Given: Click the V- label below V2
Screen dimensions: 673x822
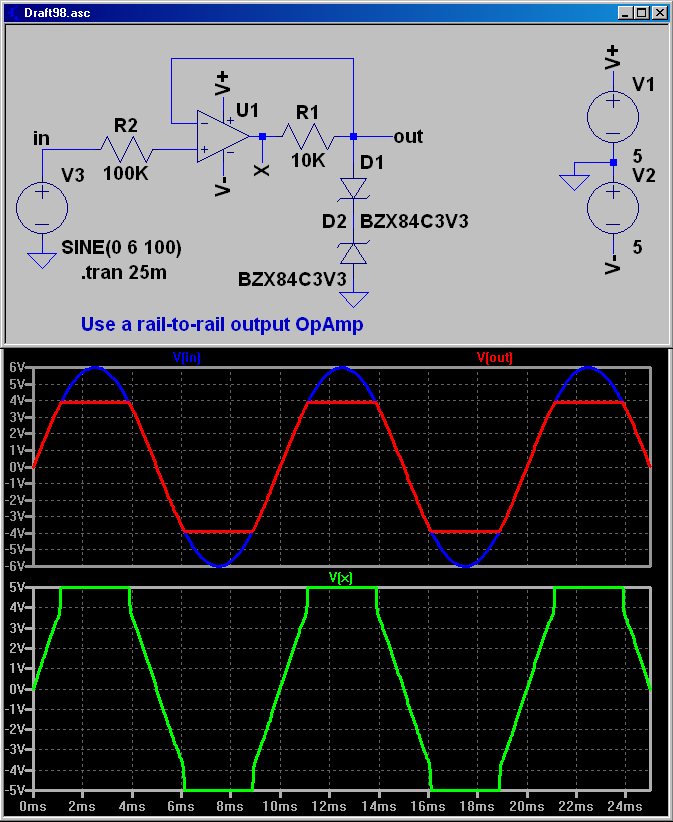Looking at the screenshot, I should 612,264.
